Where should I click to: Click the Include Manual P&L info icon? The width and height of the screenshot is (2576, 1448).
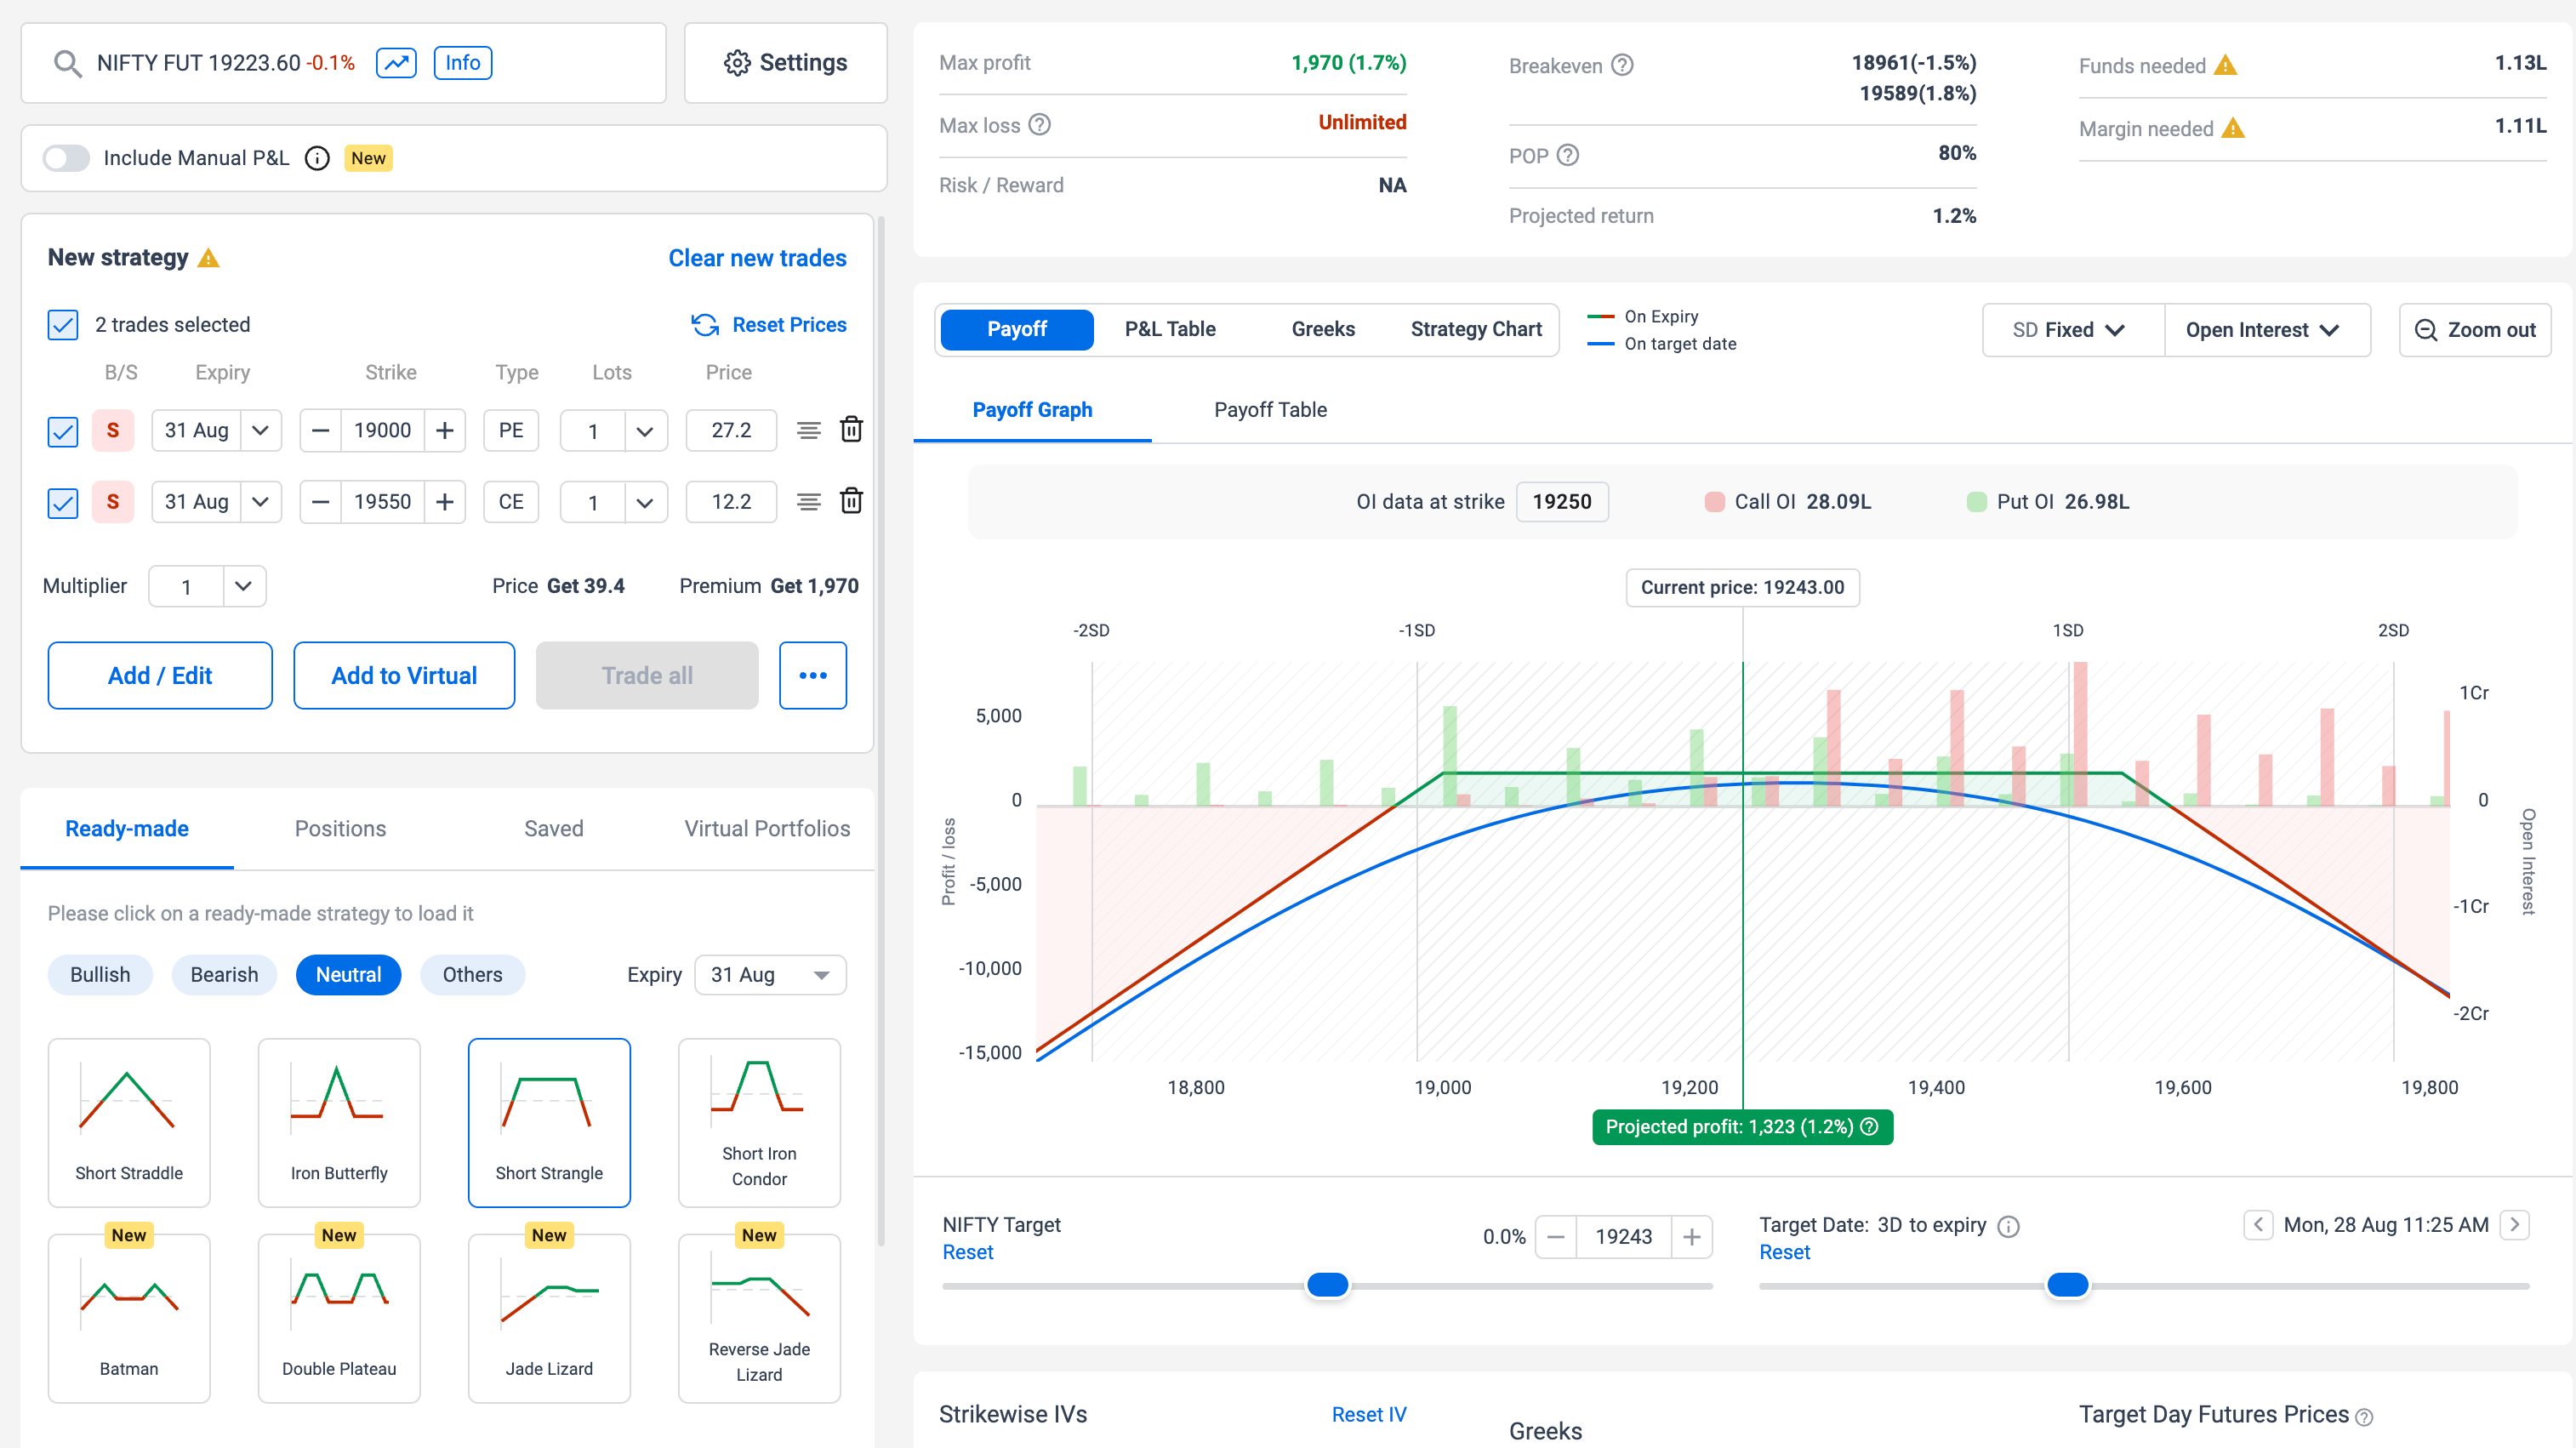(x=317, y=158)
